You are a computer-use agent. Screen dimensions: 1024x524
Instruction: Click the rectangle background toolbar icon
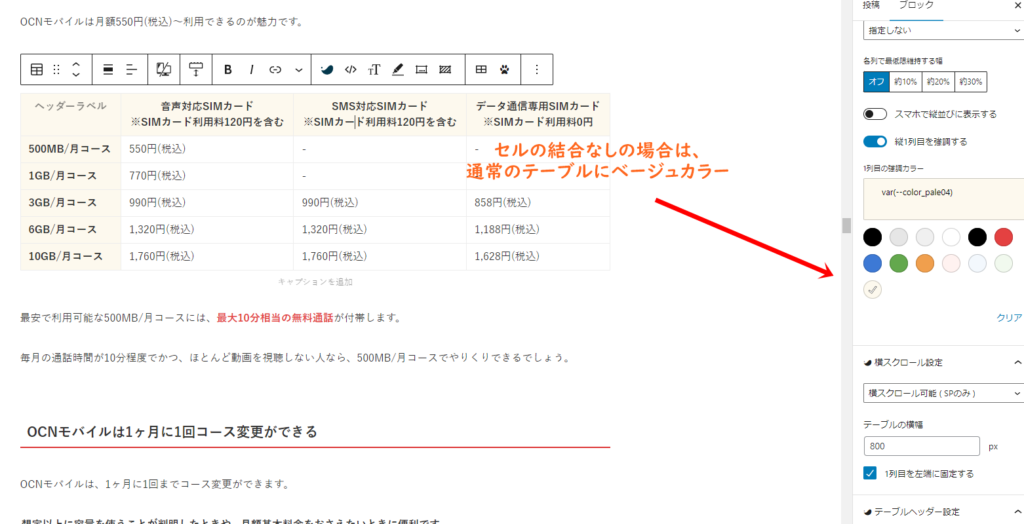tap(421, 69)
